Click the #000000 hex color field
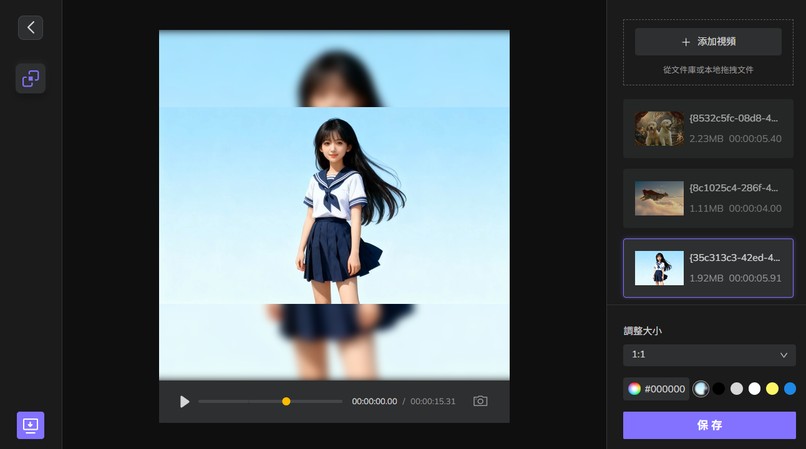 coord(665,389)
